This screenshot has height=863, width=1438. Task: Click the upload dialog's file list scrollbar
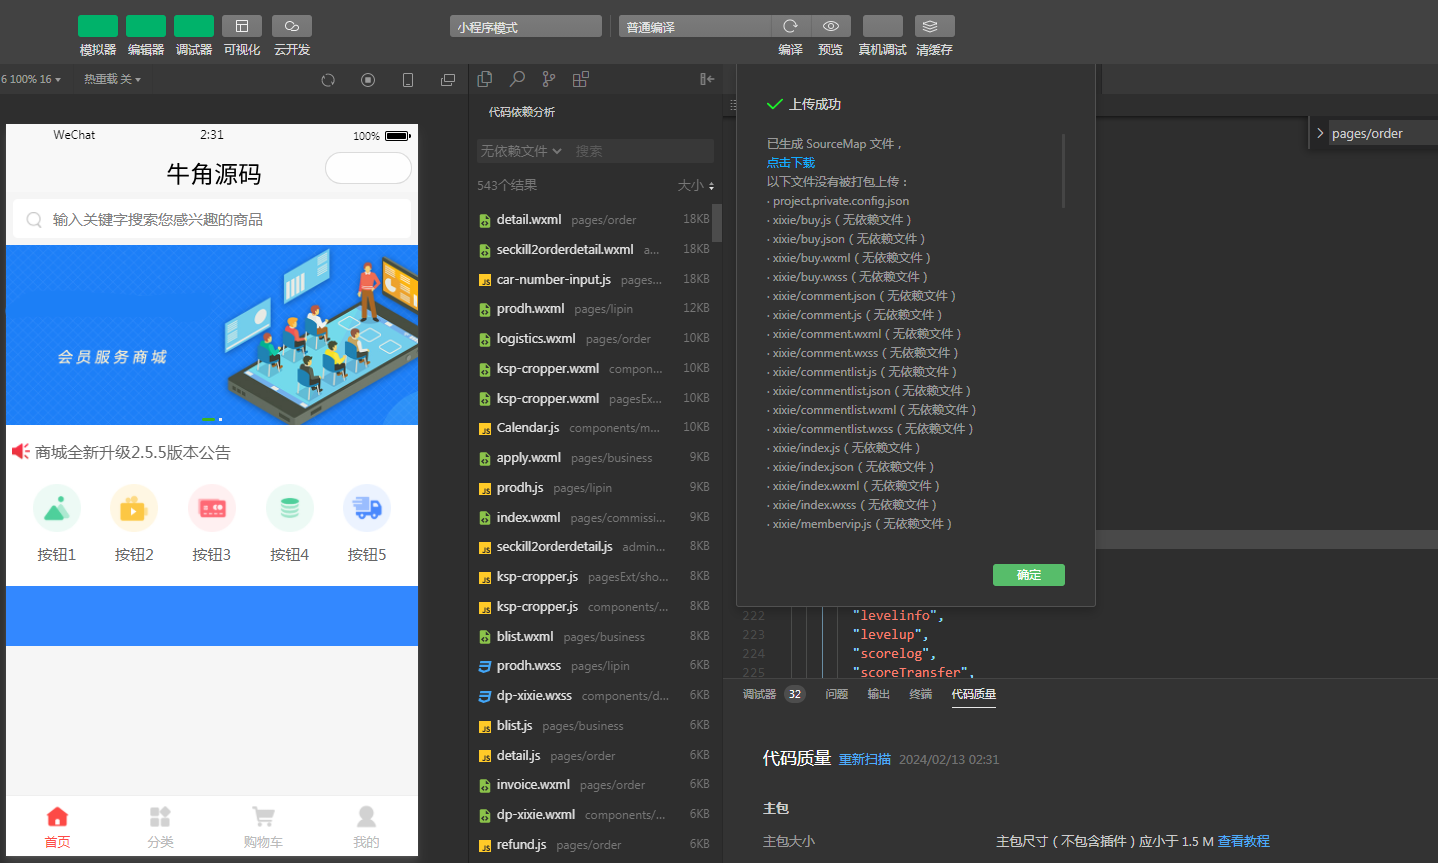tap(1063, 171)
